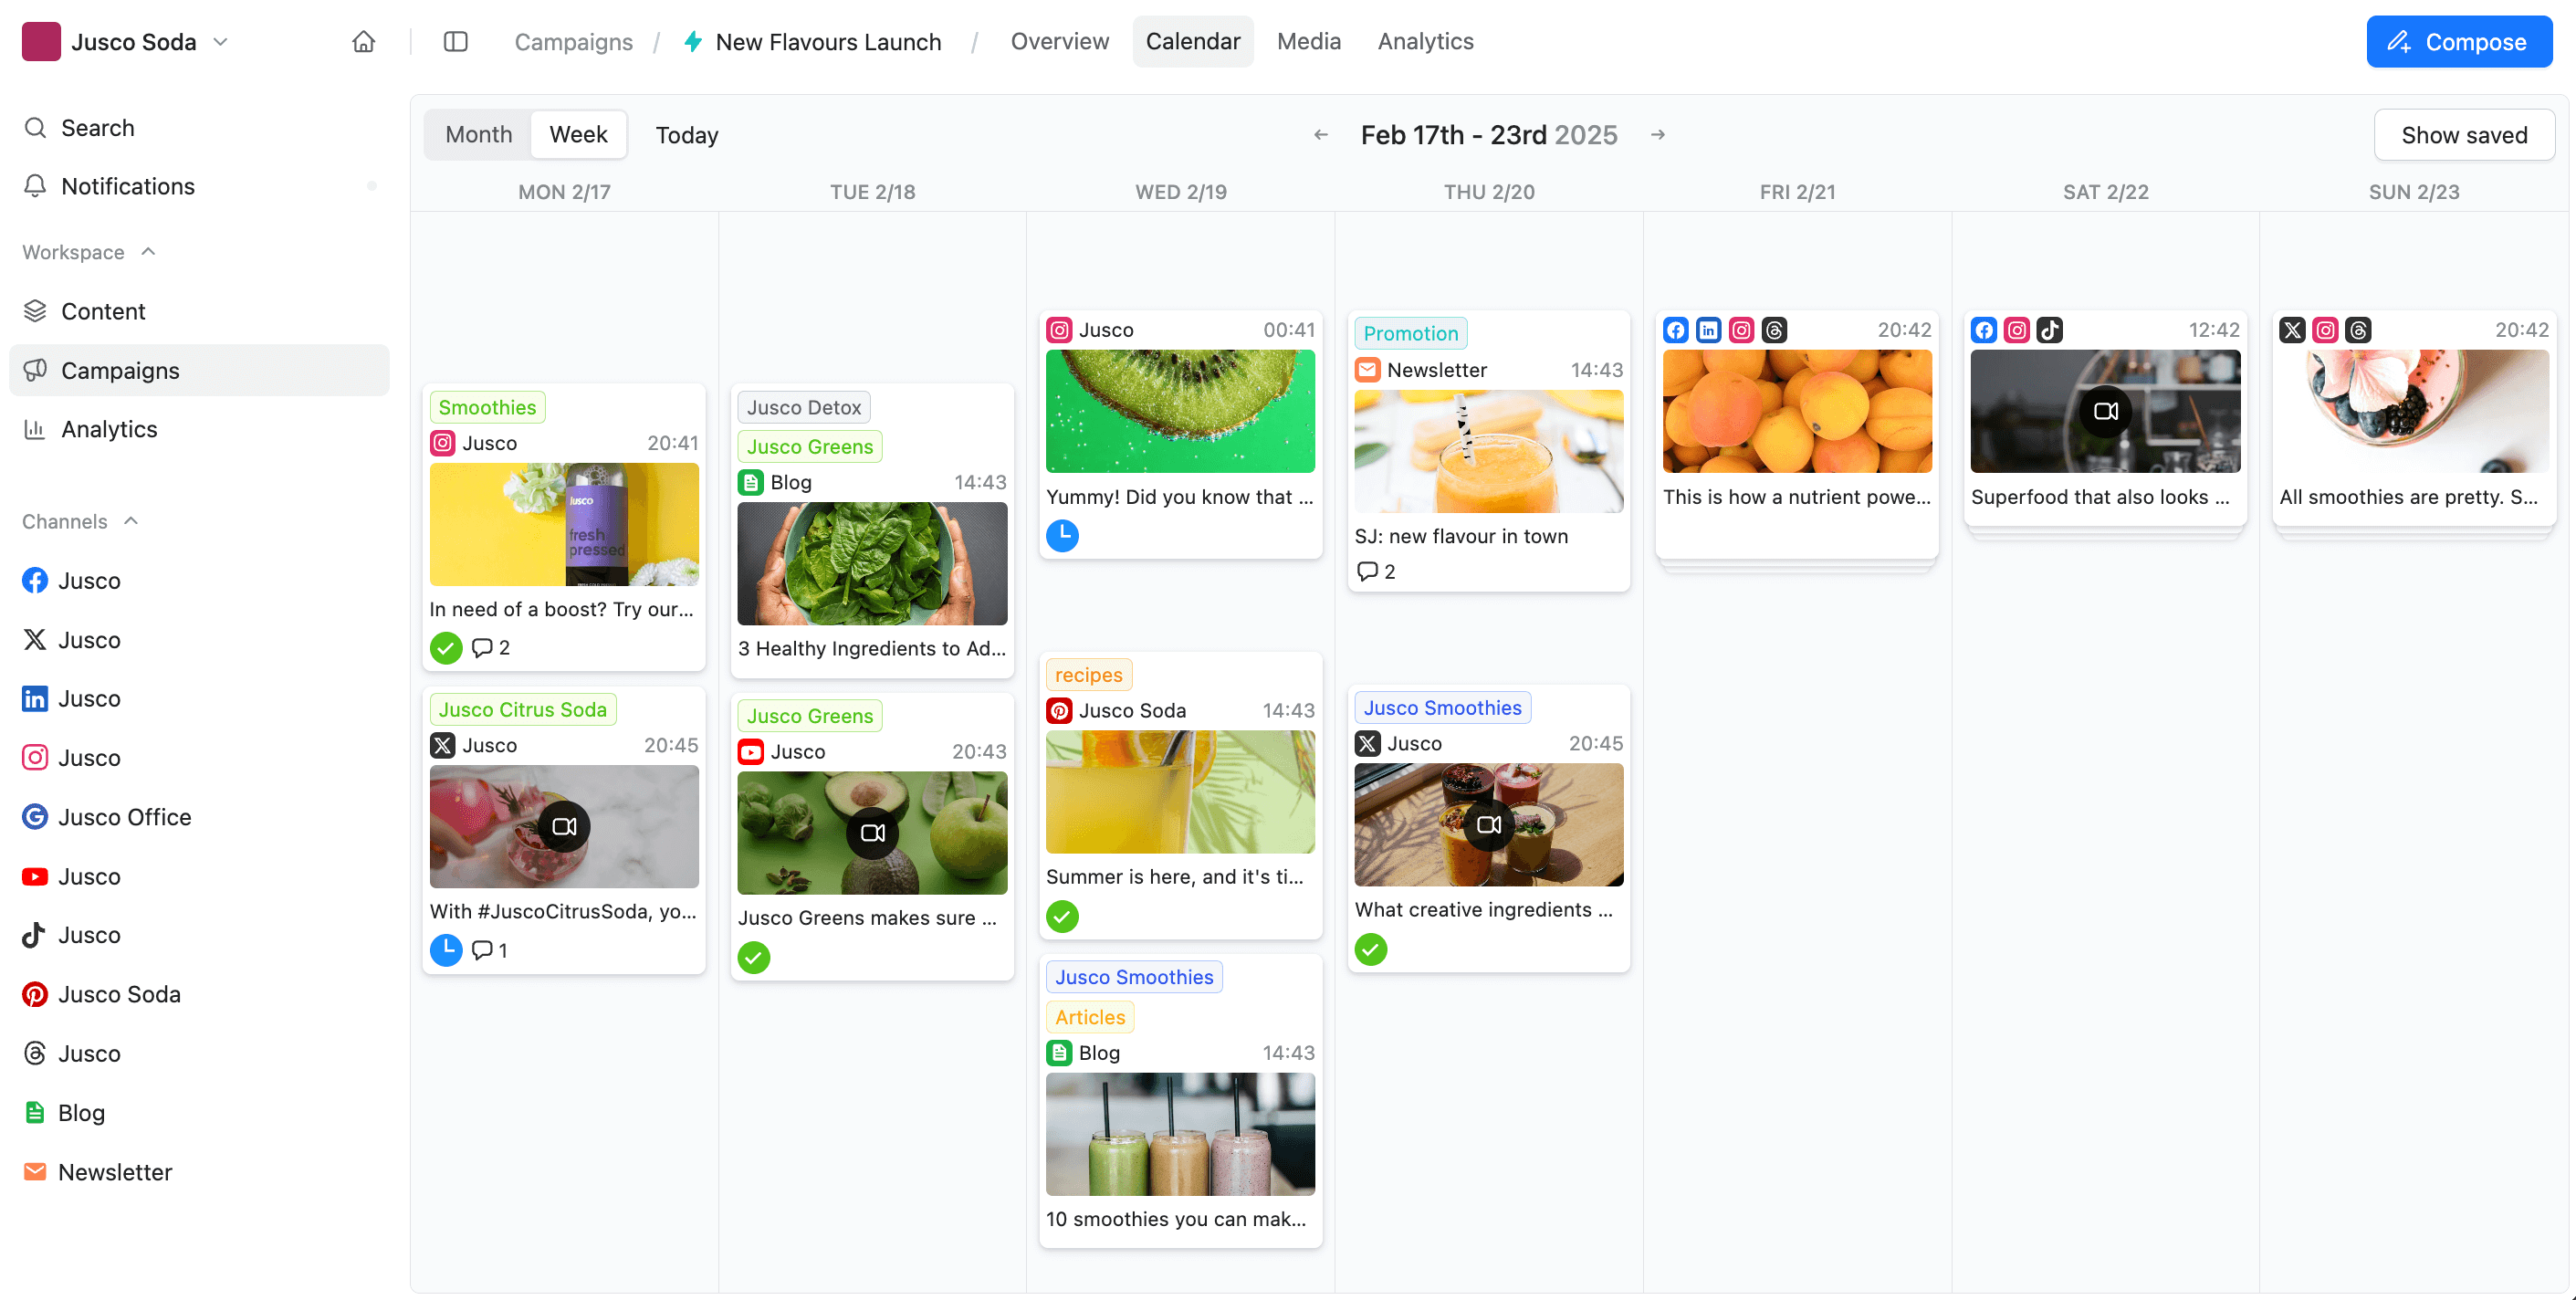Image resolution: width=2576 pixels, height=1300 pixels.
Task: Switch to Month view
Action: click(x=479, y=134)
